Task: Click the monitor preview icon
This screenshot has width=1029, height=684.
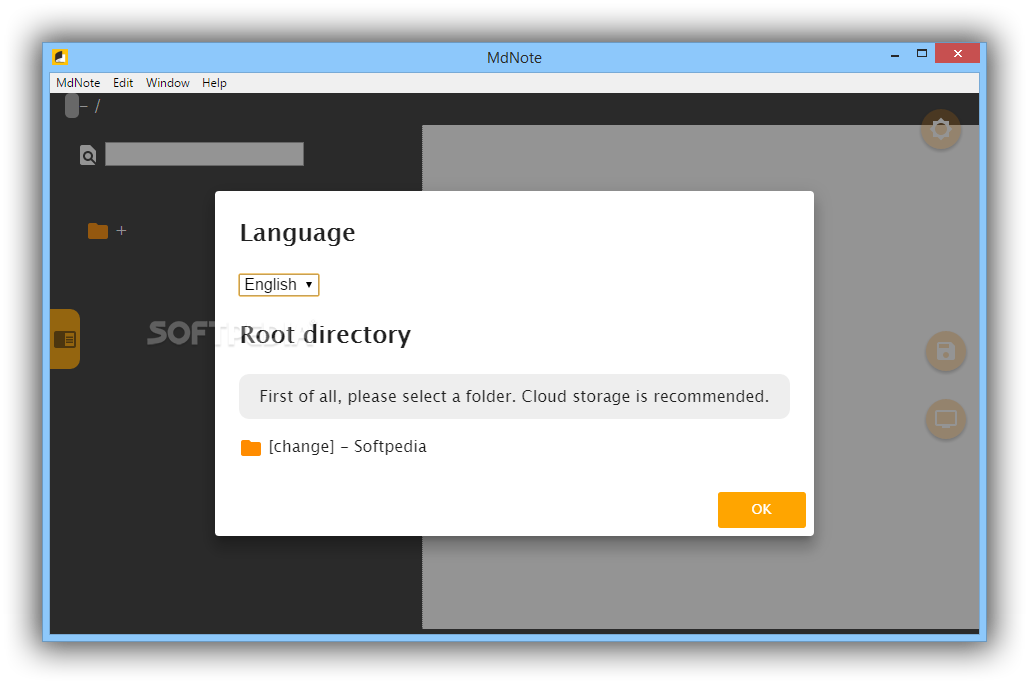Action: 945,419
